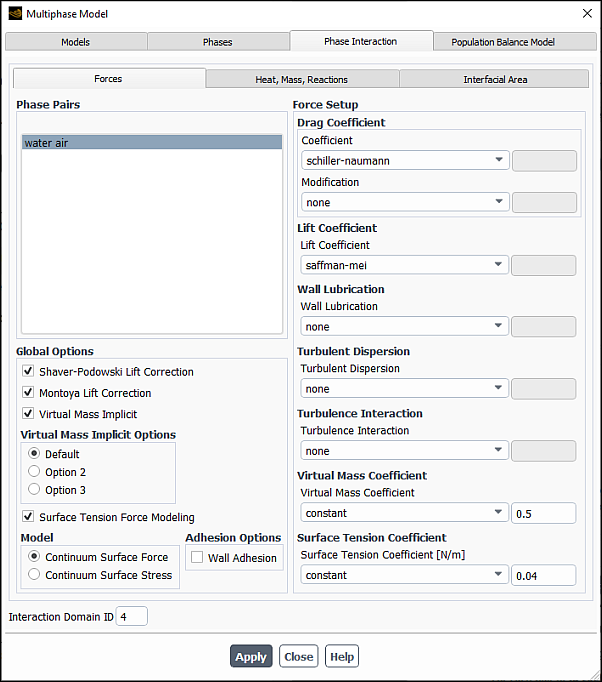The image size is (602, 682).
Task: Click the Apply button
Action: pos(251,656)
